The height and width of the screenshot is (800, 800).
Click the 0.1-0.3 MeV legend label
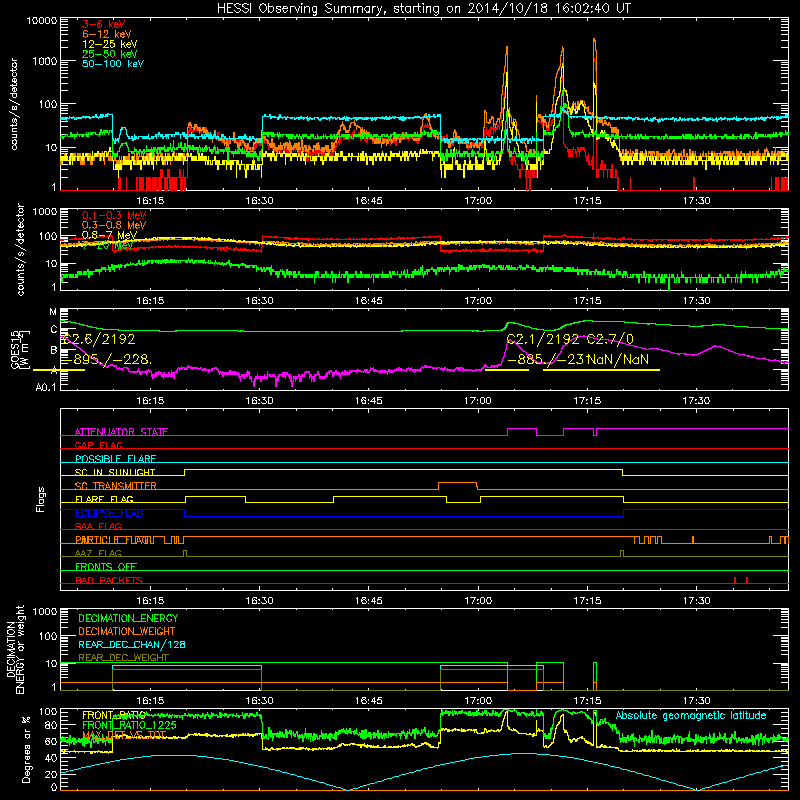[x=114, y=215]
